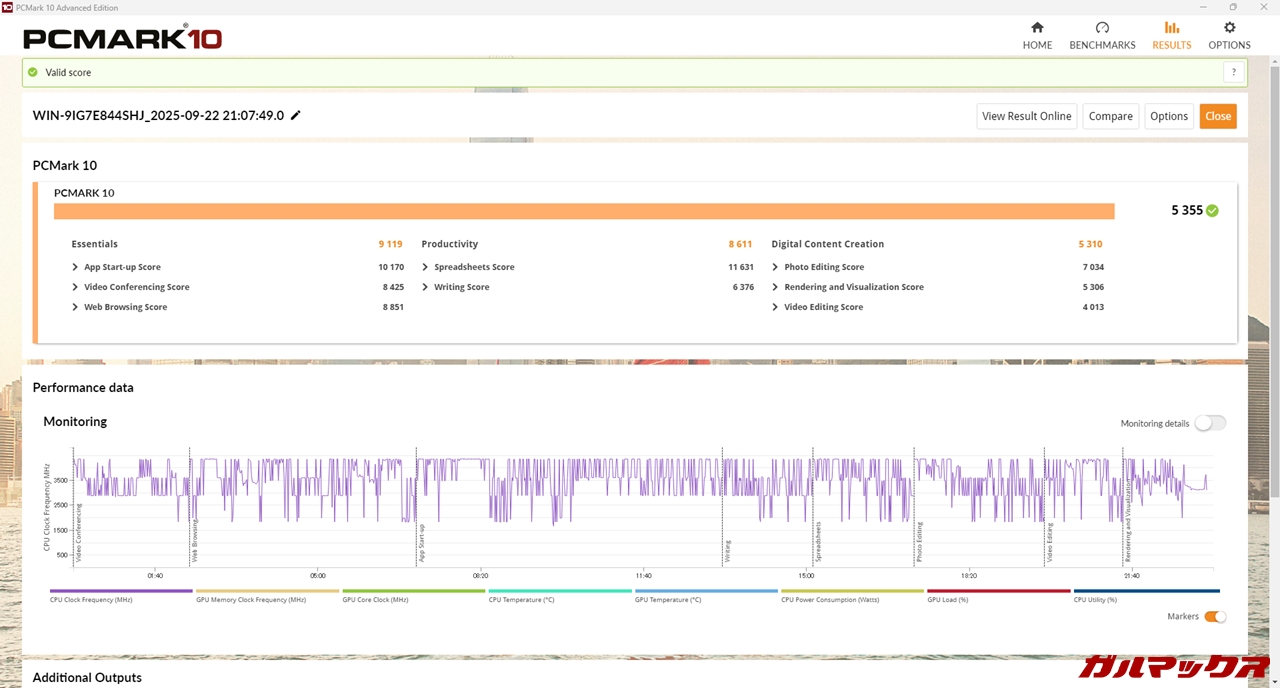Click the PCMark 10 app icon in the title bar
This screenshot has height=688, width=1280.
coord(8,7)
